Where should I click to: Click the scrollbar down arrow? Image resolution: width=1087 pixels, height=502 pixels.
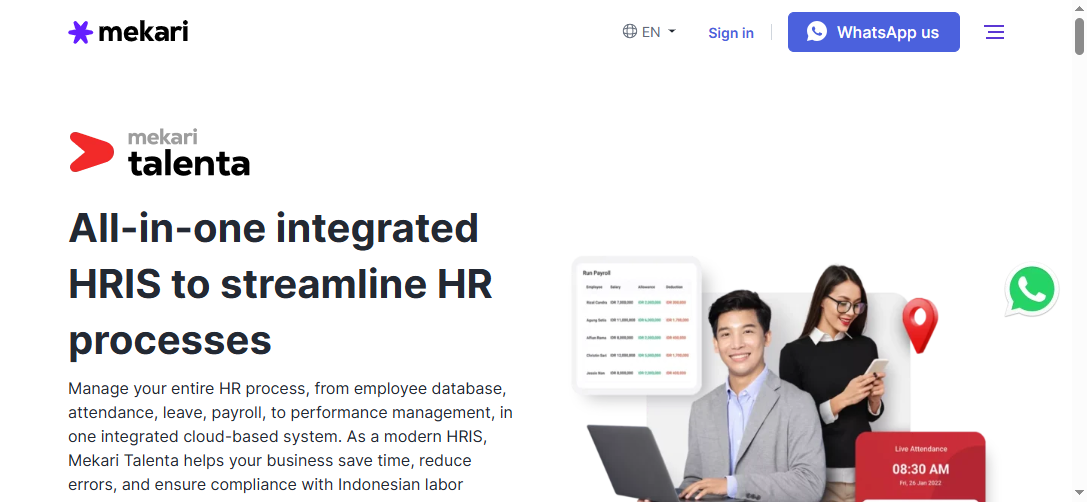pos(1079,495)
